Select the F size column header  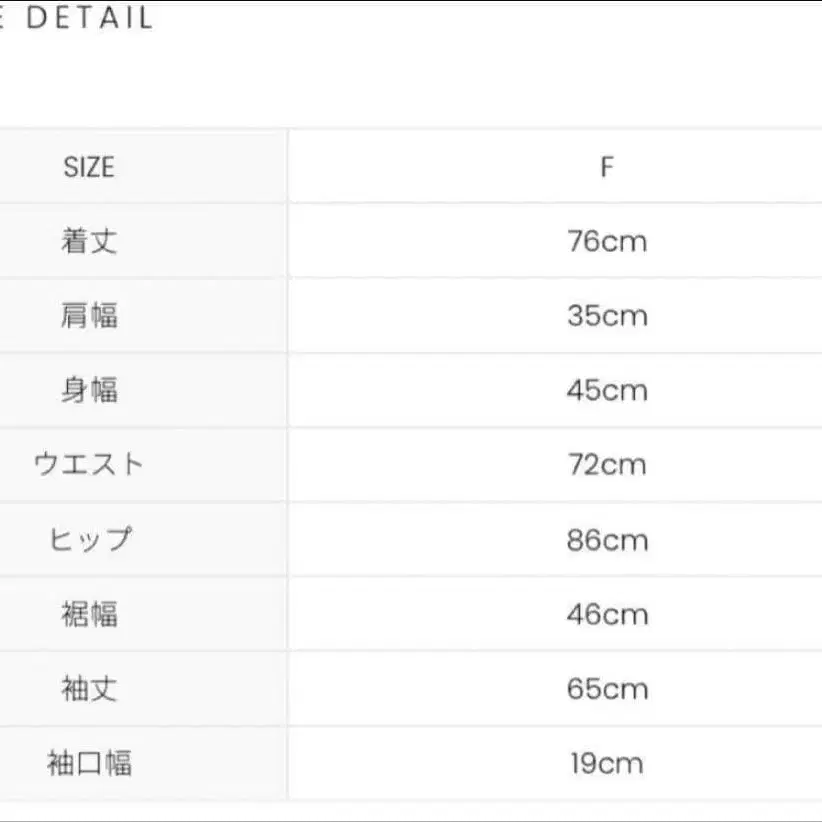606,167
